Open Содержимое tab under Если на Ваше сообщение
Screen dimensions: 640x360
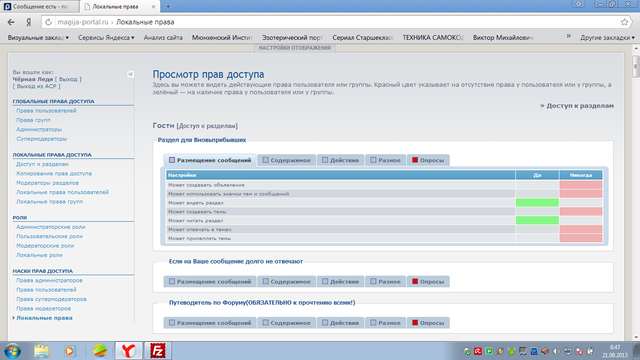coord(287,282)
